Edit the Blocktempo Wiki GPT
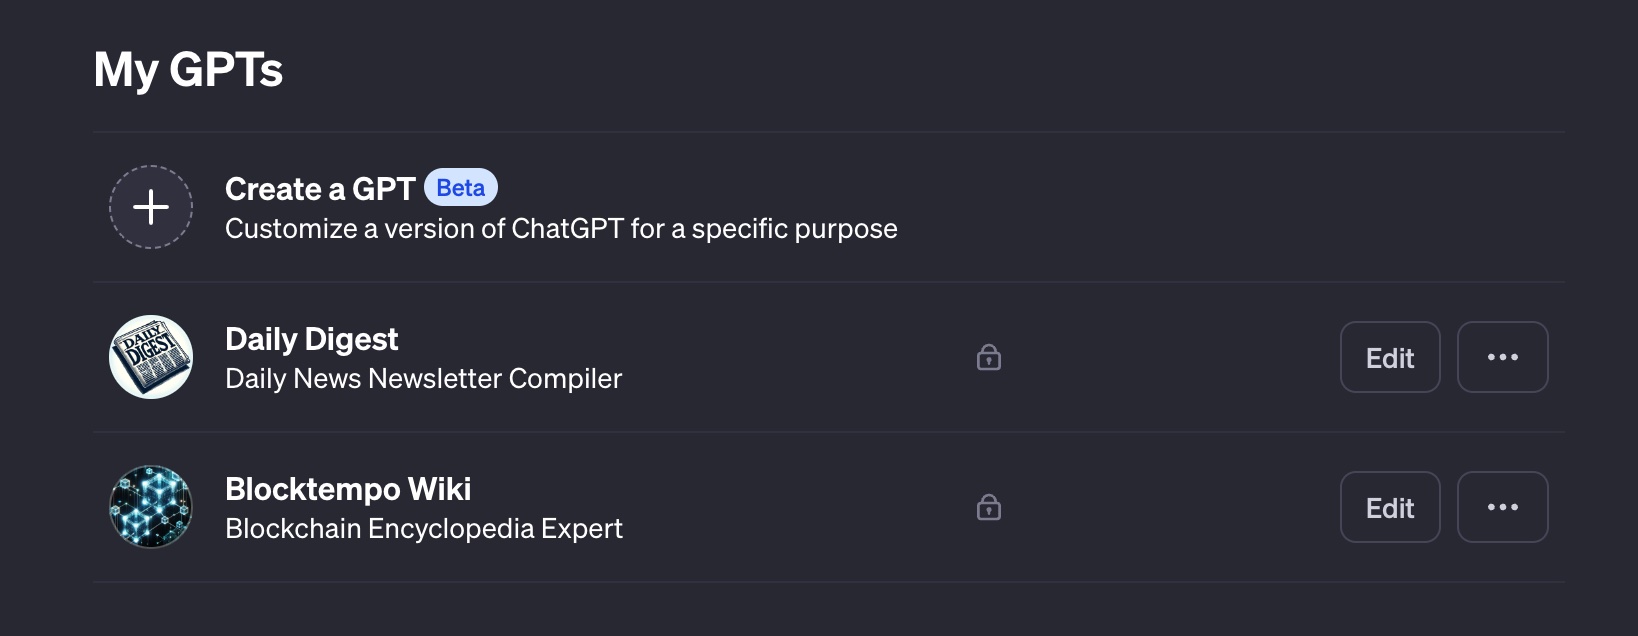This screenshot has height=636, width=1638. pos(1389,507)
